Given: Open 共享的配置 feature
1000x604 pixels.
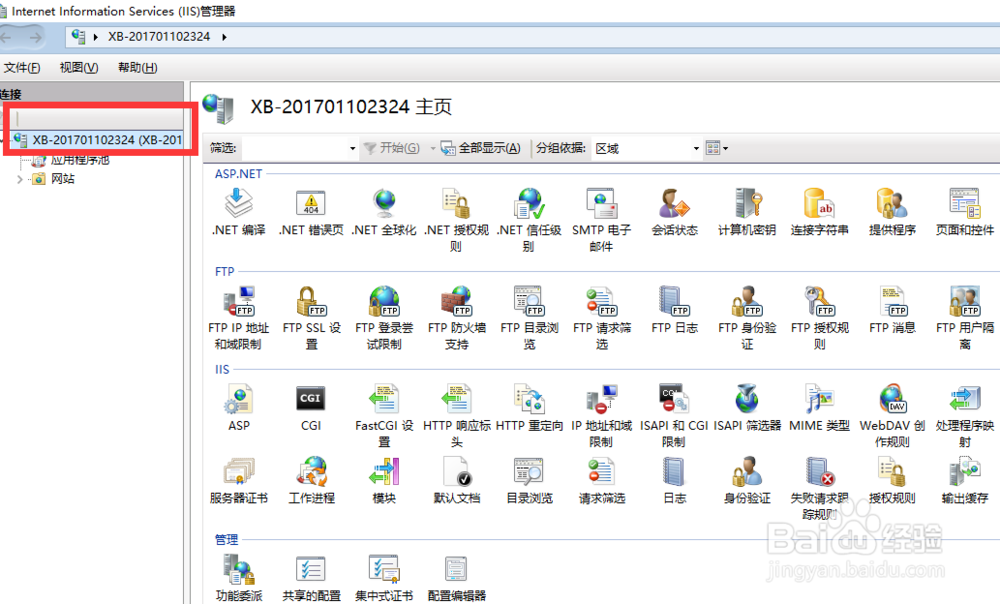Looking at the screenshot, I should pyautogui.click(x=311, y=578).
